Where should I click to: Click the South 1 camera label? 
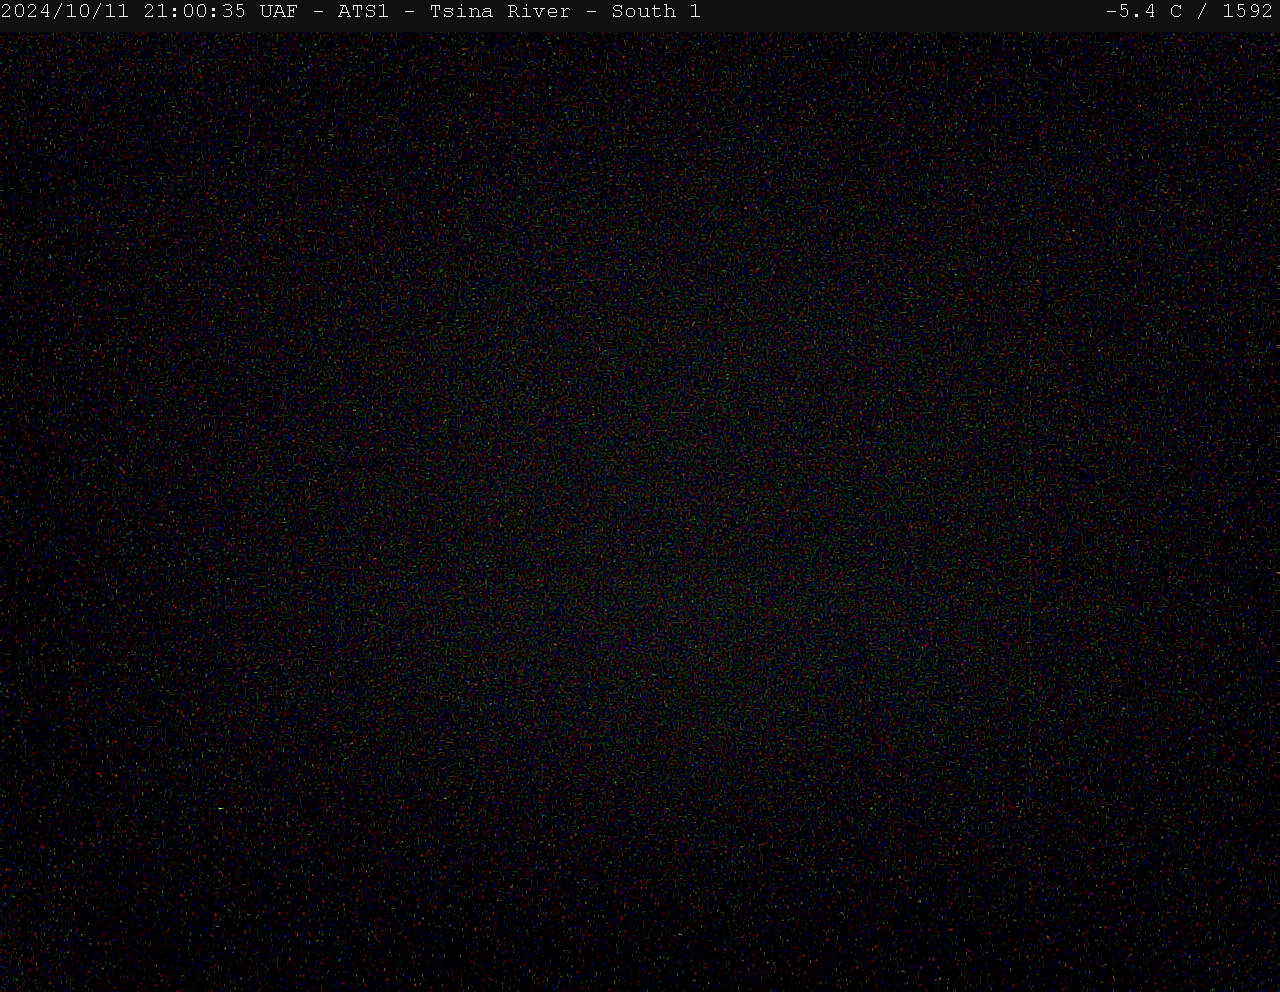pyautogui.click(x=656, y=12)
